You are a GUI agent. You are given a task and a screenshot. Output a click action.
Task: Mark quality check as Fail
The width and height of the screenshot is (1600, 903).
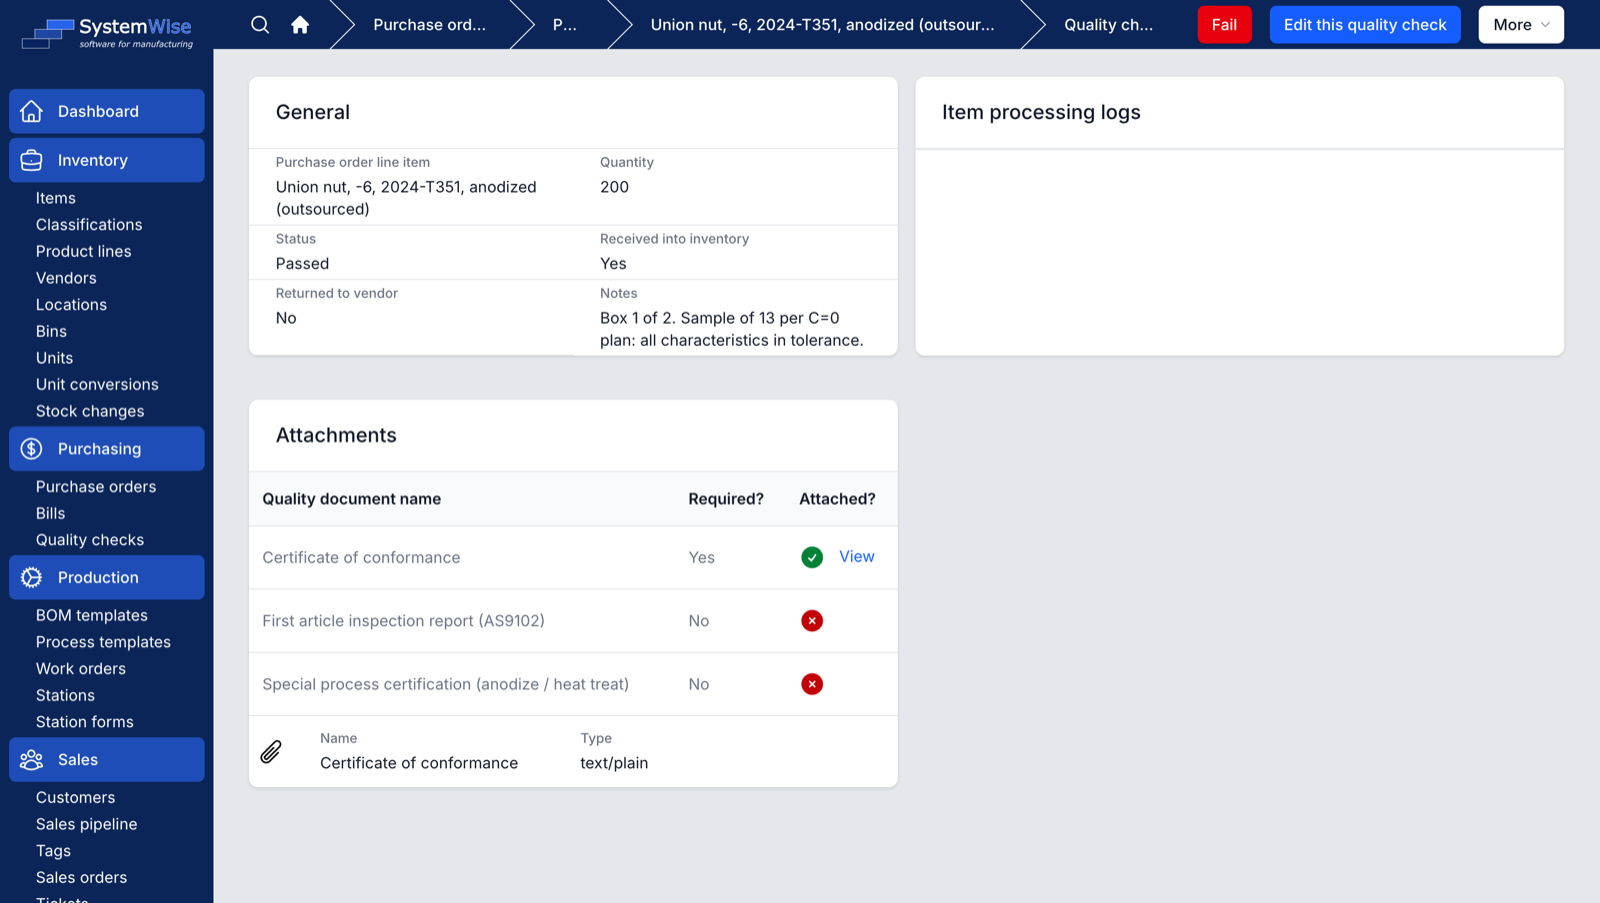1224,25
